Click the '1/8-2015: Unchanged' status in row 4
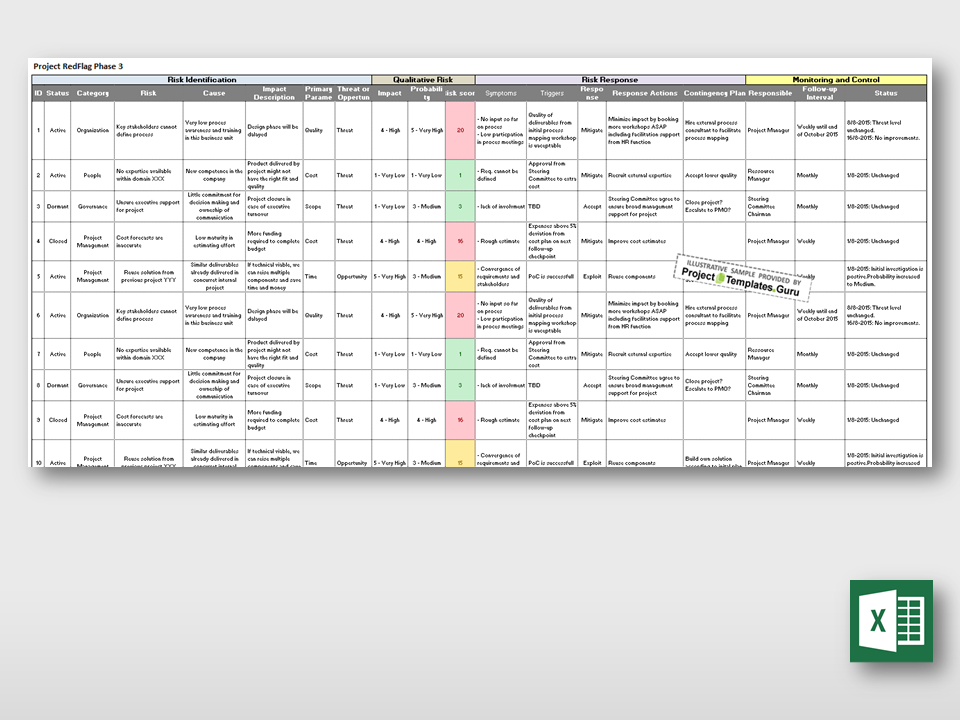 click(x=885, y=241)
